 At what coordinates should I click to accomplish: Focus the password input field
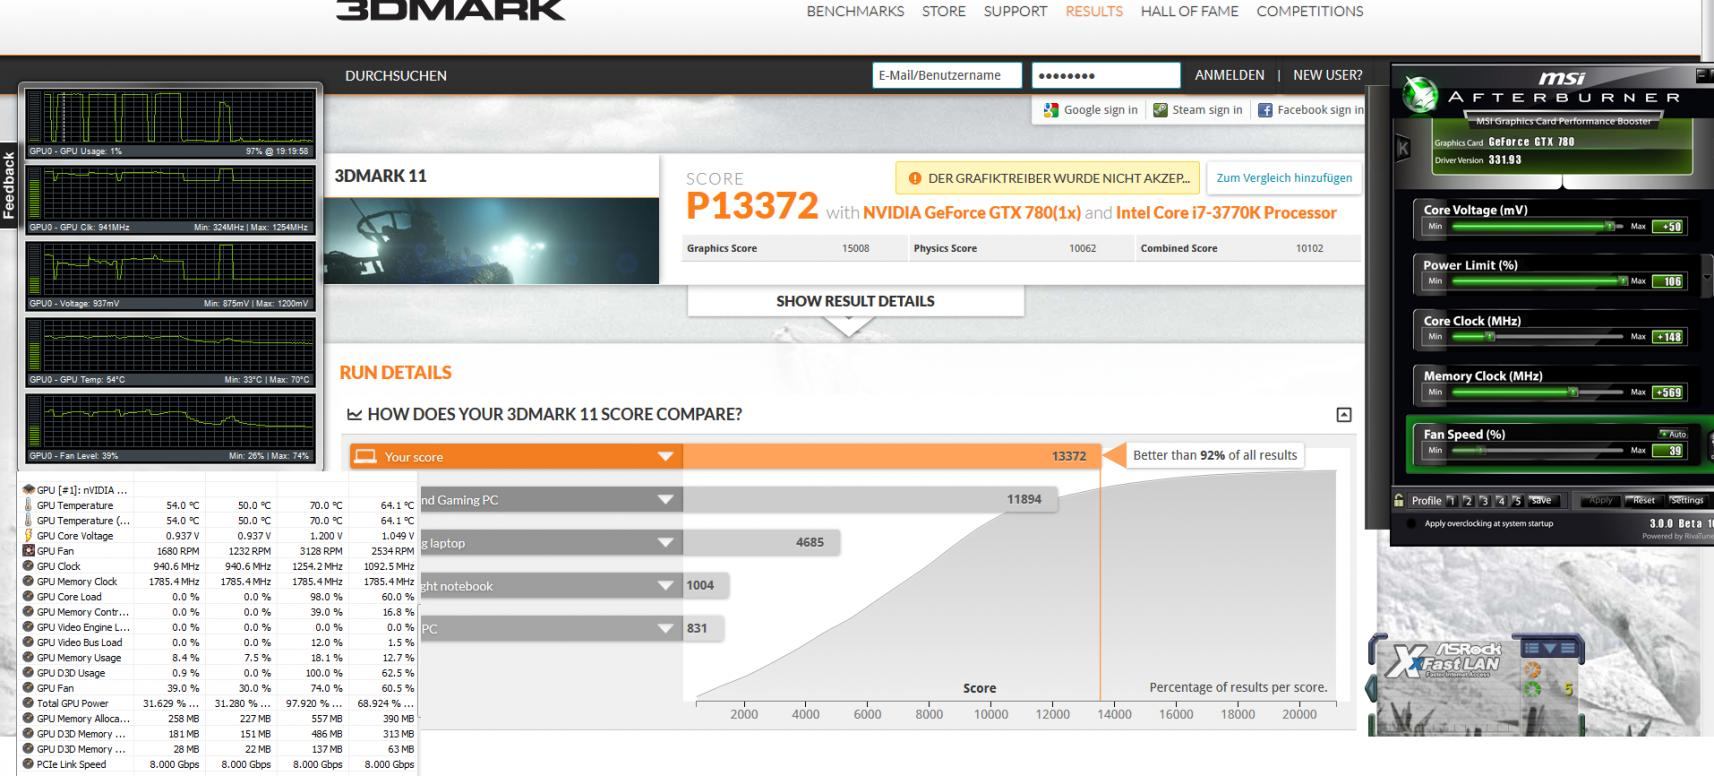[x=1106, y=75]
